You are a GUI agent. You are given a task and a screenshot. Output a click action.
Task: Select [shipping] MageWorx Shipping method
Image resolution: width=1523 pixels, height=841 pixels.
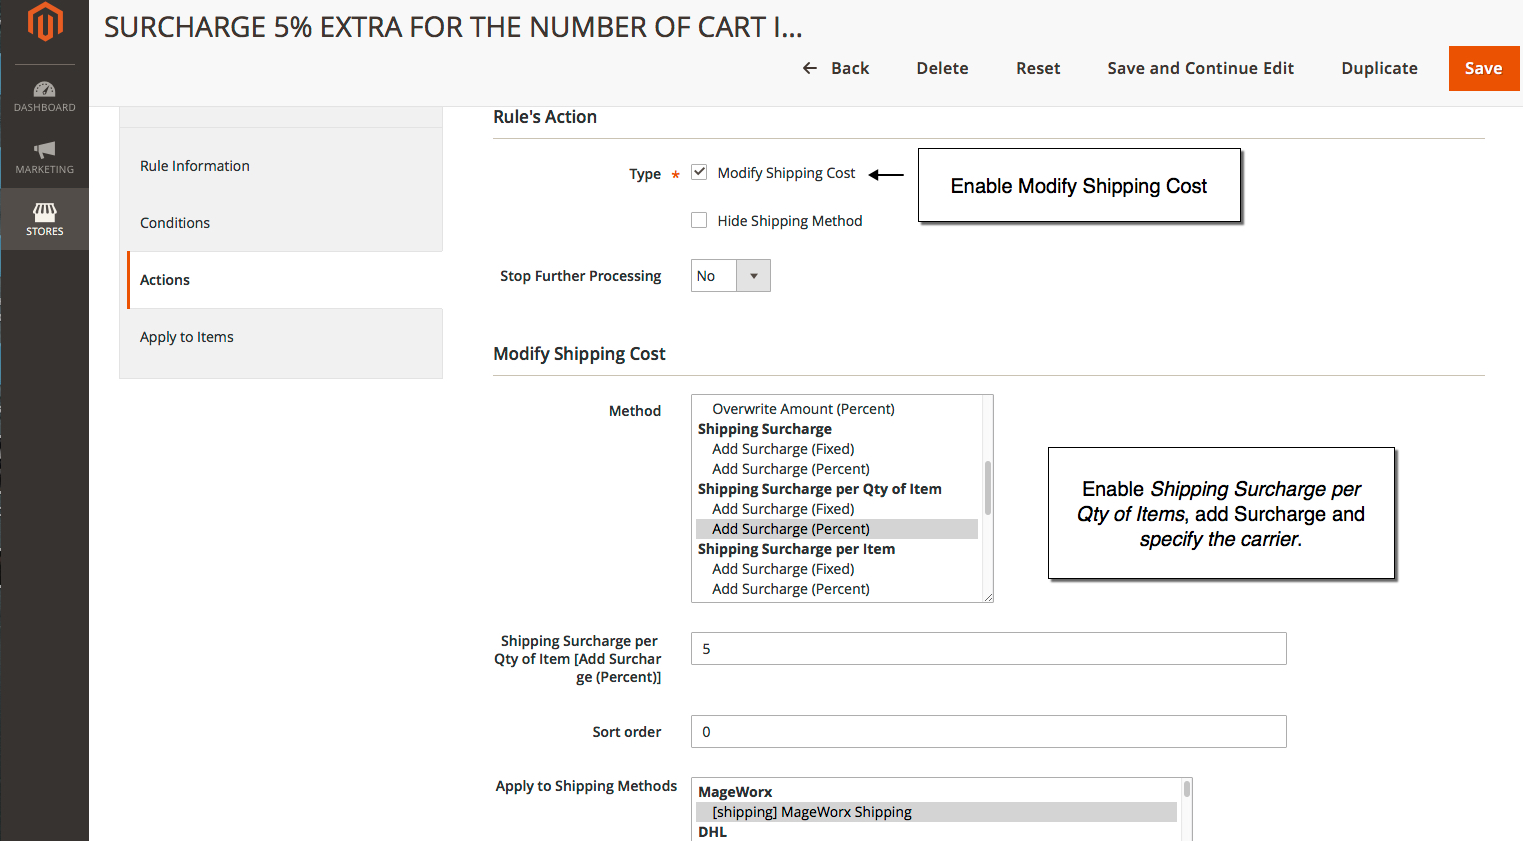[811, 811]
